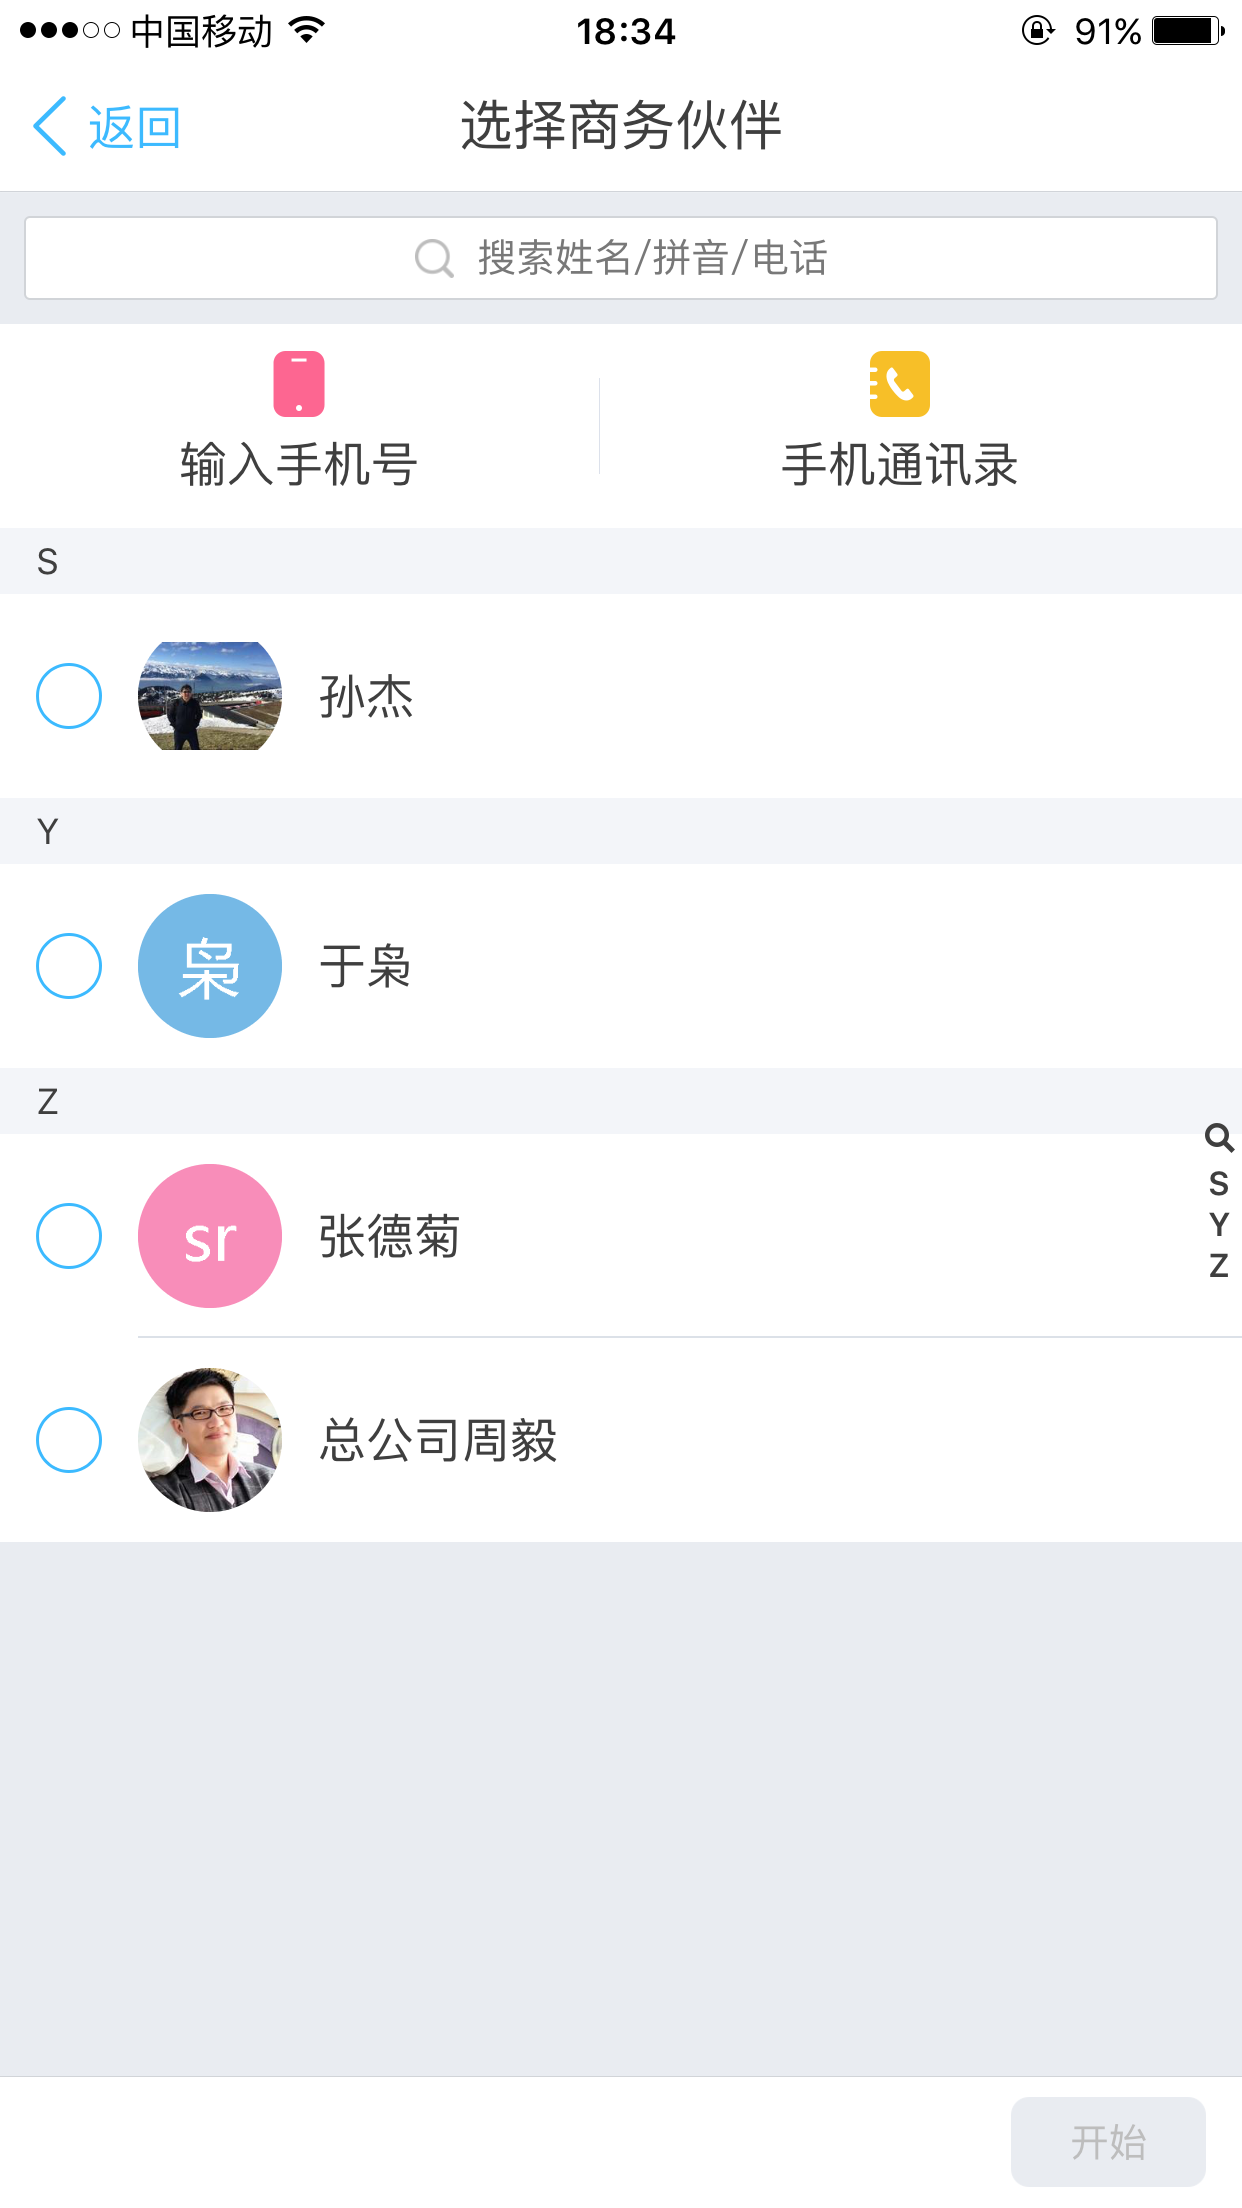This screenshot has width=1242, height=2208.
Task: Tap the back chevron arrow icon
Action: (x=50, y=127)
